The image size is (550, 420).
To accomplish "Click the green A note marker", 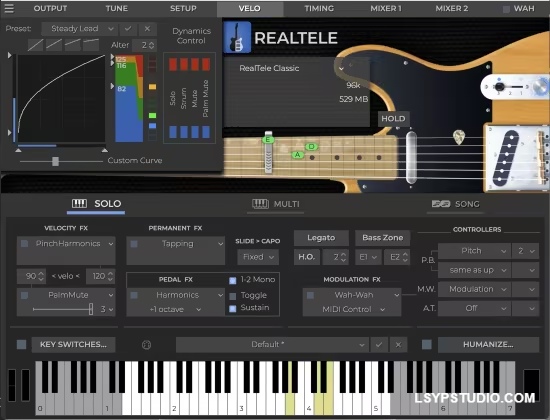I will coord(297,155).
